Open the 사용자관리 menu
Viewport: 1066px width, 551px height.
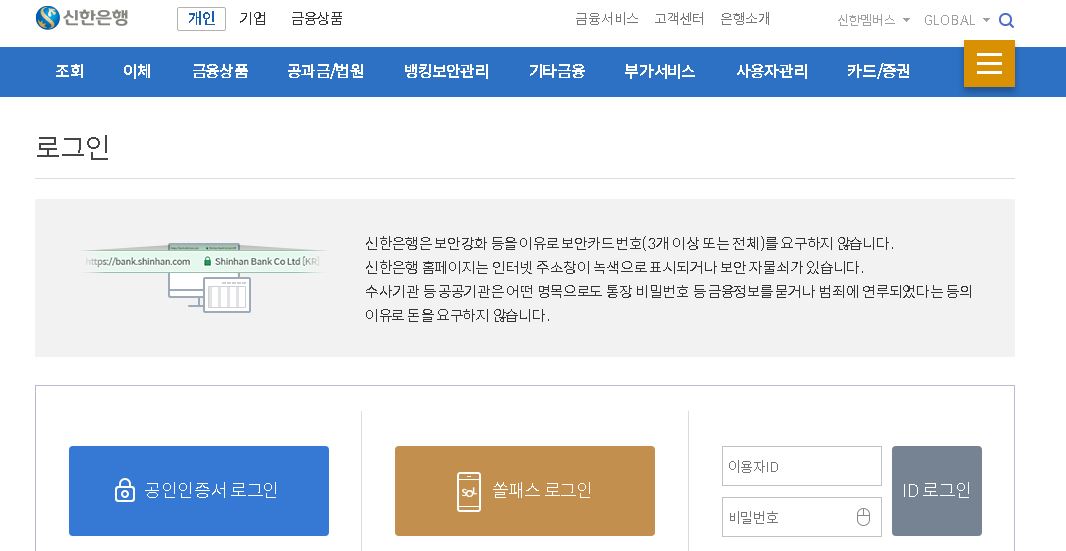tap(772, 71)
